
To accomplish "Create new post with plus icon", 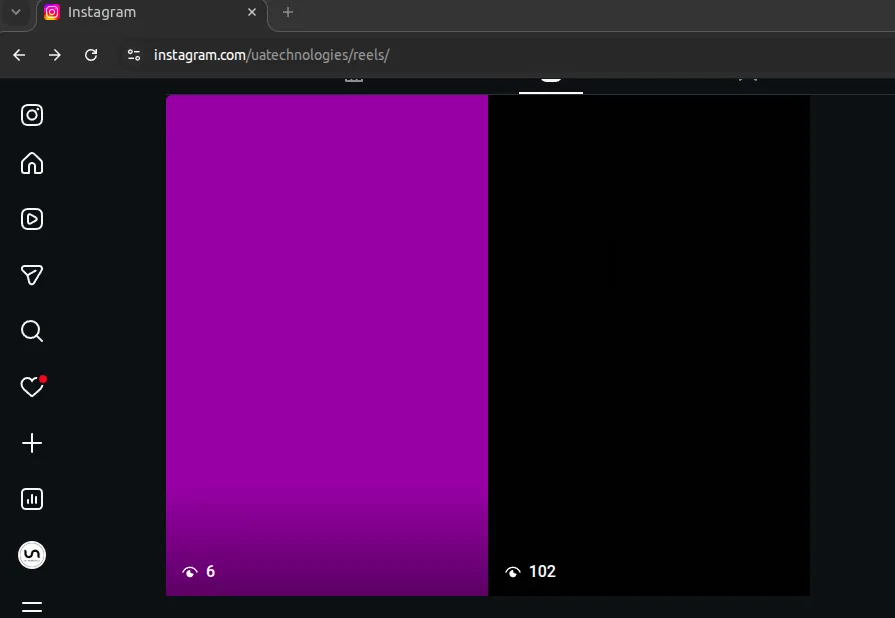I will pos(32,443).
